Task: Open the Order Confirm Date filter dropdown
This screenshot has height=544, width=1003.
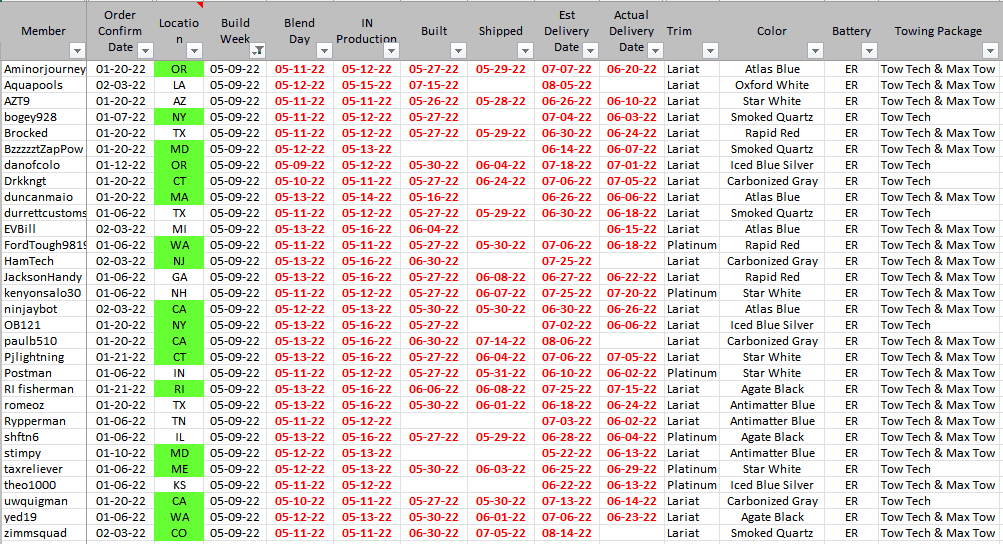Action: 144,50
